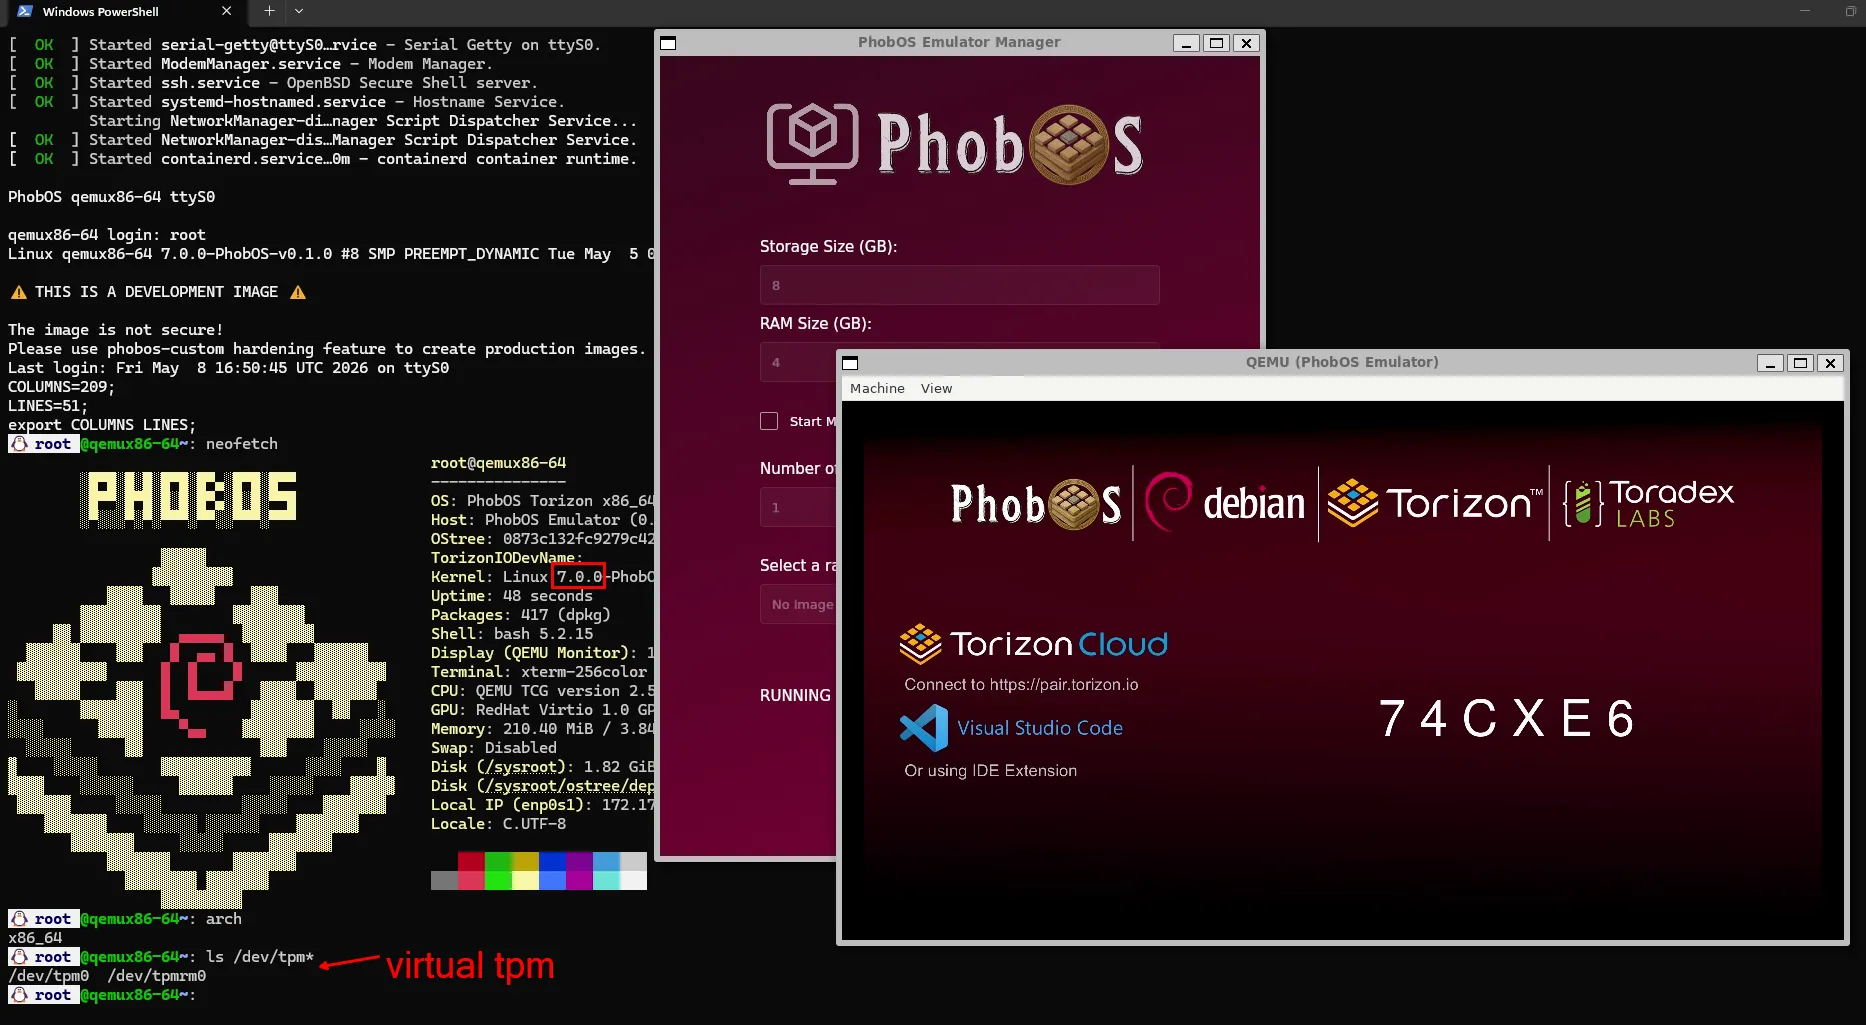Click the Torizon logo in QEMU header

[x=1434, y=503]
